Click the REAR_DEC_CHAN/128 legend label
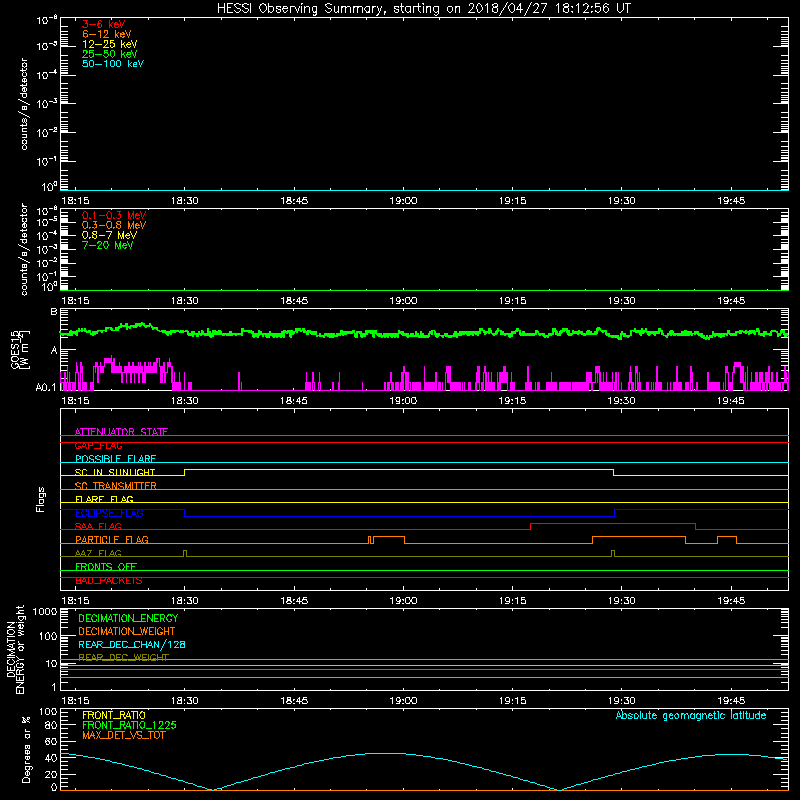 tap(132, 644)
